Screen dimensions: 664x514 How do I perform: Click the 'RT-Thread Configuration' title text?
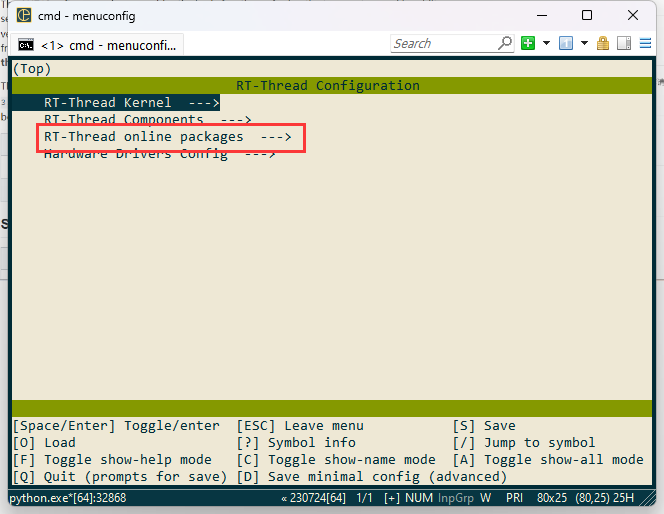tap(328, 86)
